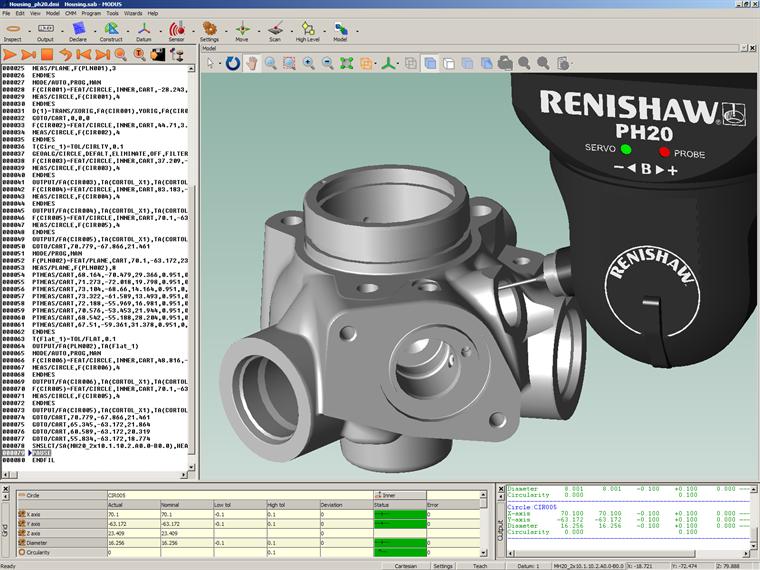Click the orange floppy disk save icon
Image resolution: width=760 pixels, height=570 pixels.
[x=158, y=55]
